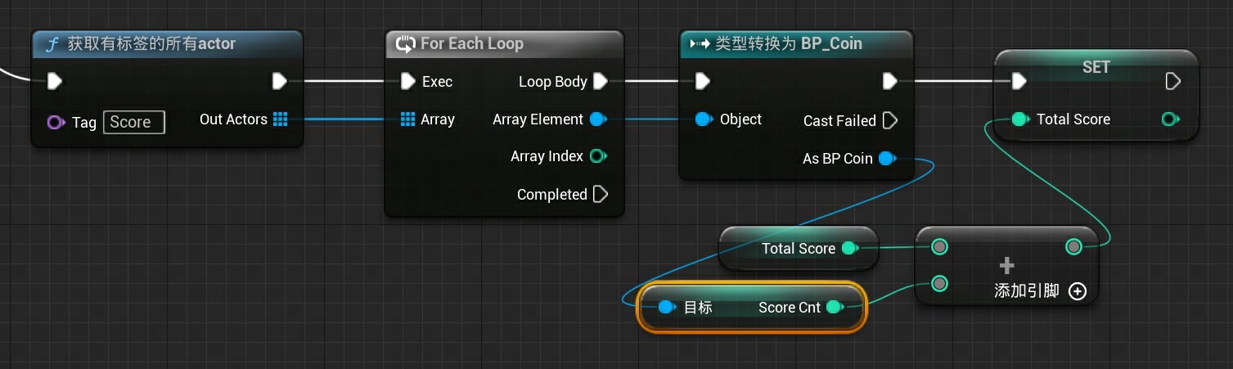
Task: Click the Completed exec output pin
Action: [x=600, y=194]
